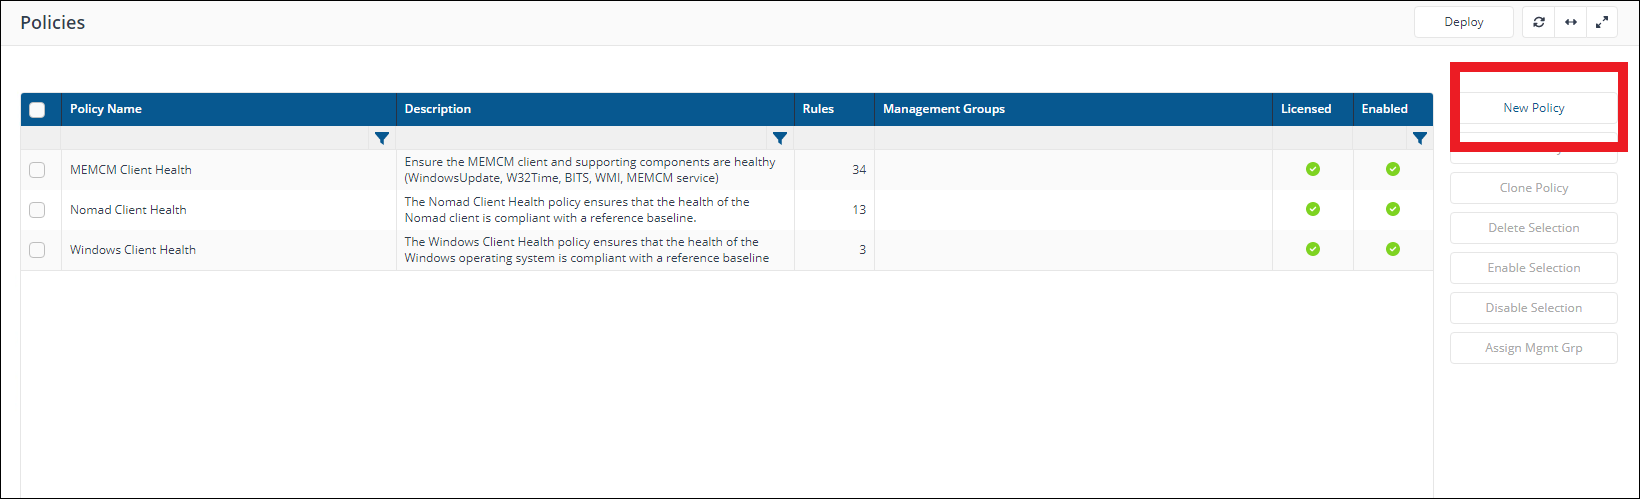Create a policy with New Policy button
This screenshot has height=499, width=1640.
click(1533, 108)
